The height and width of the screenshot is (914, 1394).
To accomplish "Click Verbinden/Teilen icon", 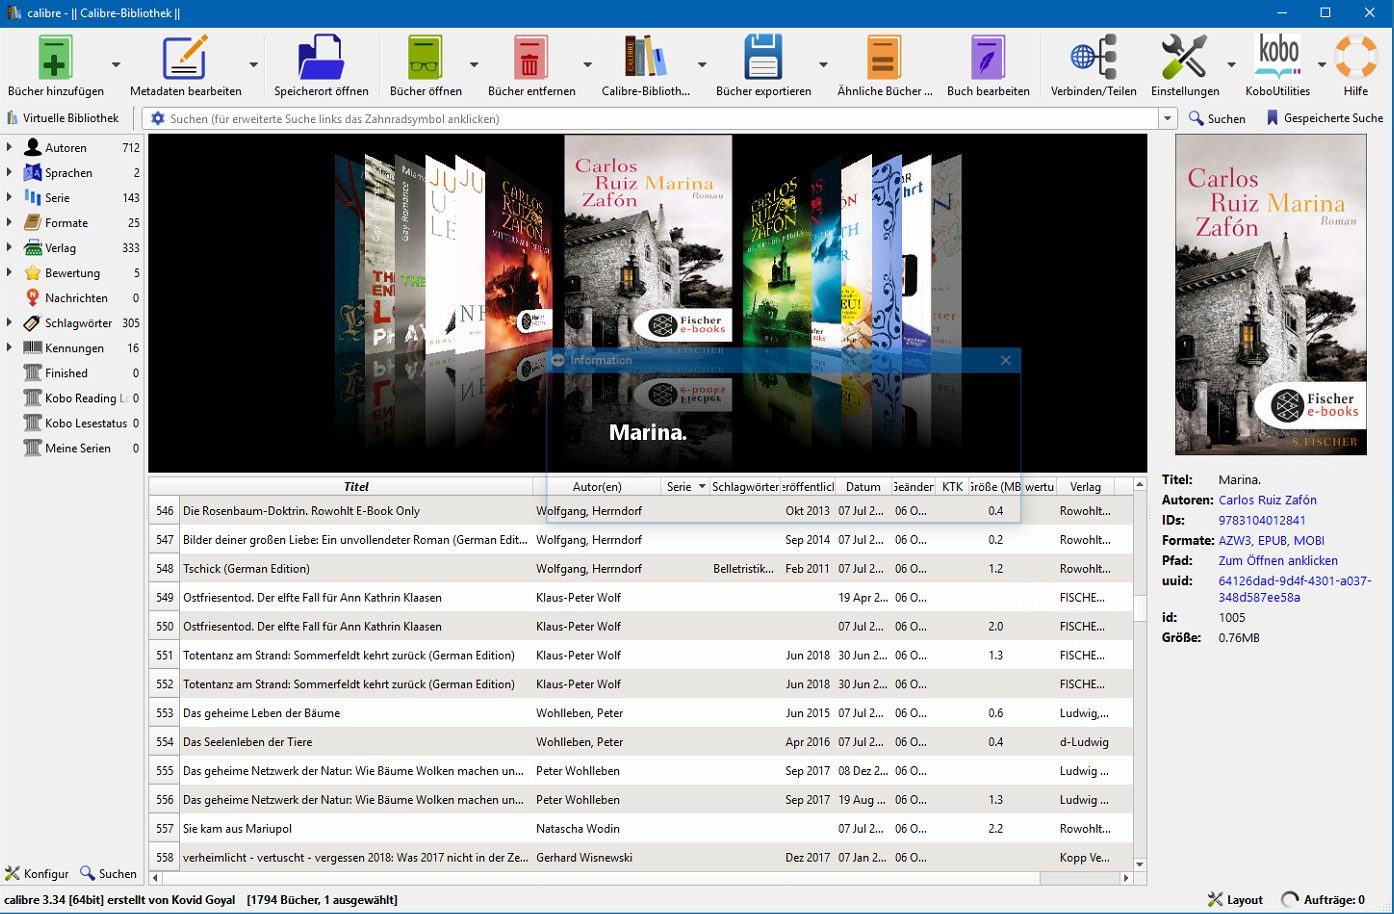I will [x=1093, y=58].
